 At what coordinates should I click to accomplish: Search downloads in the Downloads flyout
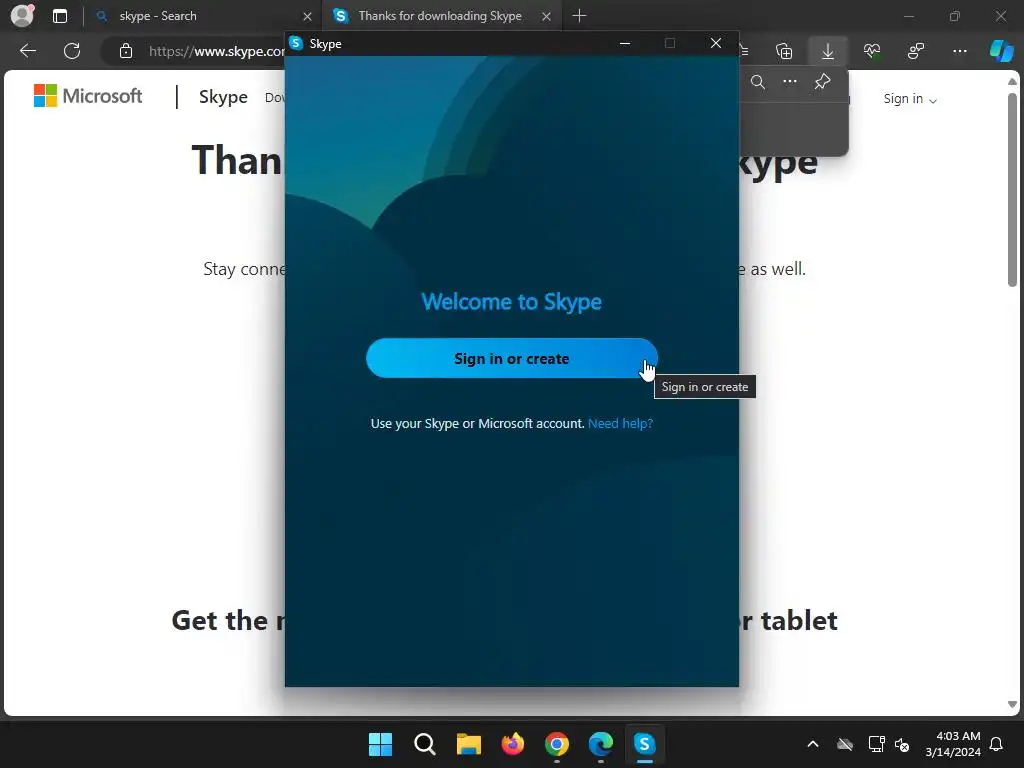758,82
